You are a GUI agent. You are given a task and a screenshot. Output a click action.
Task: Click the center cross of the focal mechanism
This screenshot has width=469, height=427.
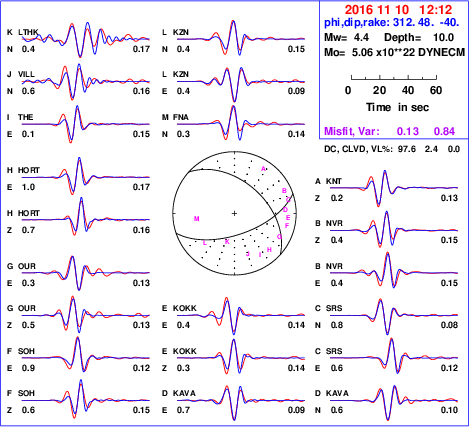[235, 213]
